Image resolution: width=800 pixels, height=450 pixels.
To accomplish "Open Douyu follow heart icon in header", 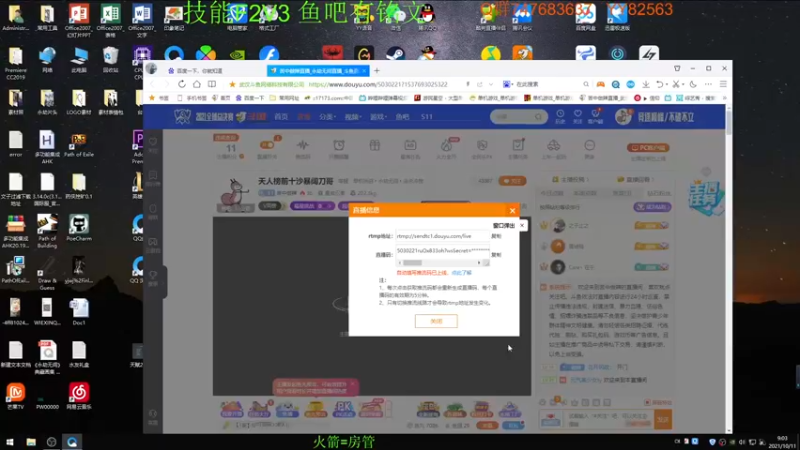I will (x=578, y=116).
